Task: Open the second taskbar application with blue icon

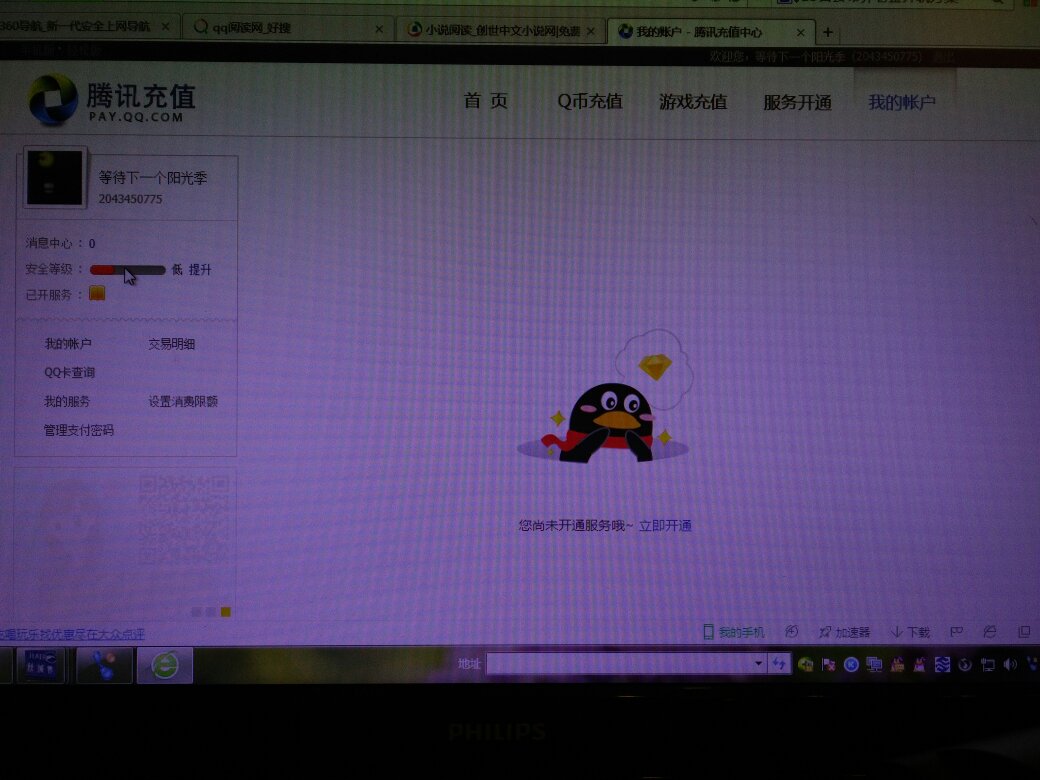Action: click(x=103, y=665)
